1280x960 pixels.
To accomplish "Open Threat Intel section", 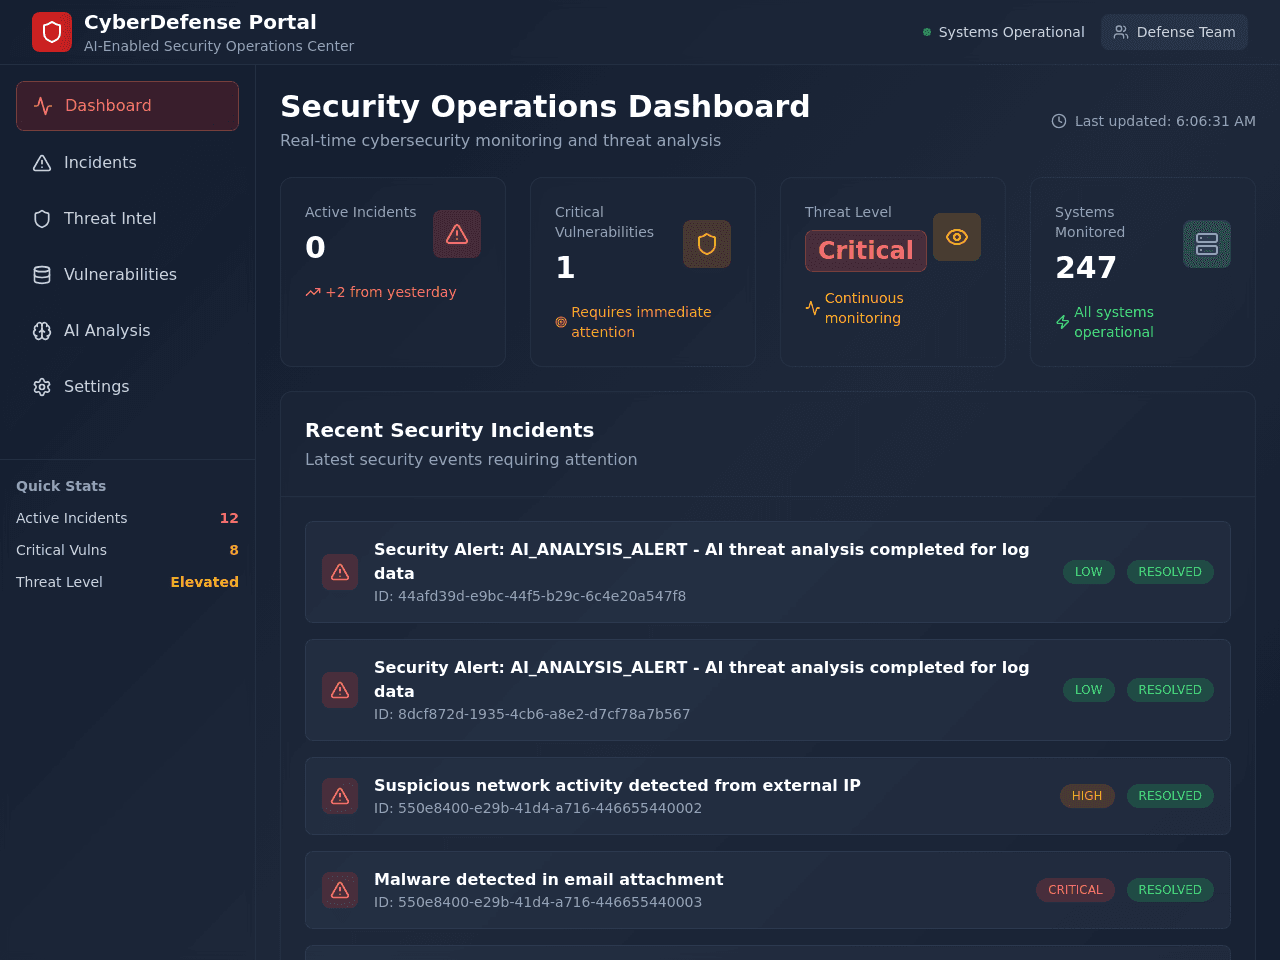I will tap(127, 218).
